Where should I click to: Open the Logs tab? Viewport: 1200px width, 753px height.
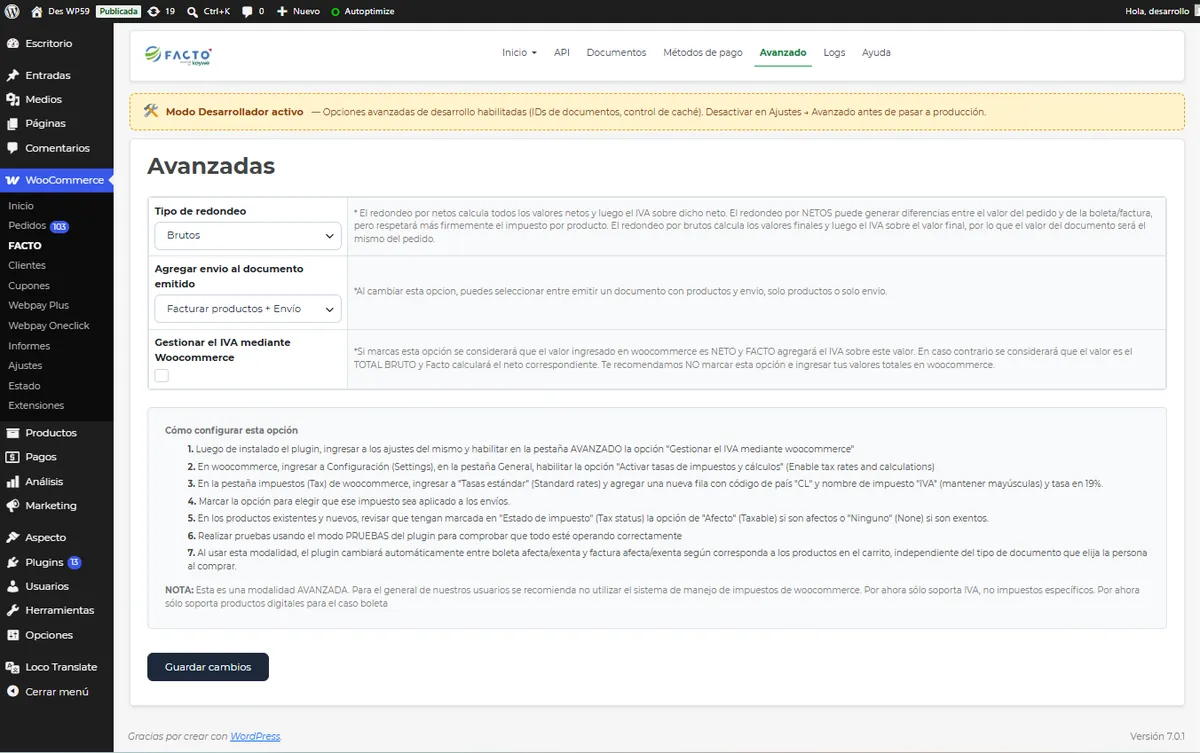click(x=834, y=52)
